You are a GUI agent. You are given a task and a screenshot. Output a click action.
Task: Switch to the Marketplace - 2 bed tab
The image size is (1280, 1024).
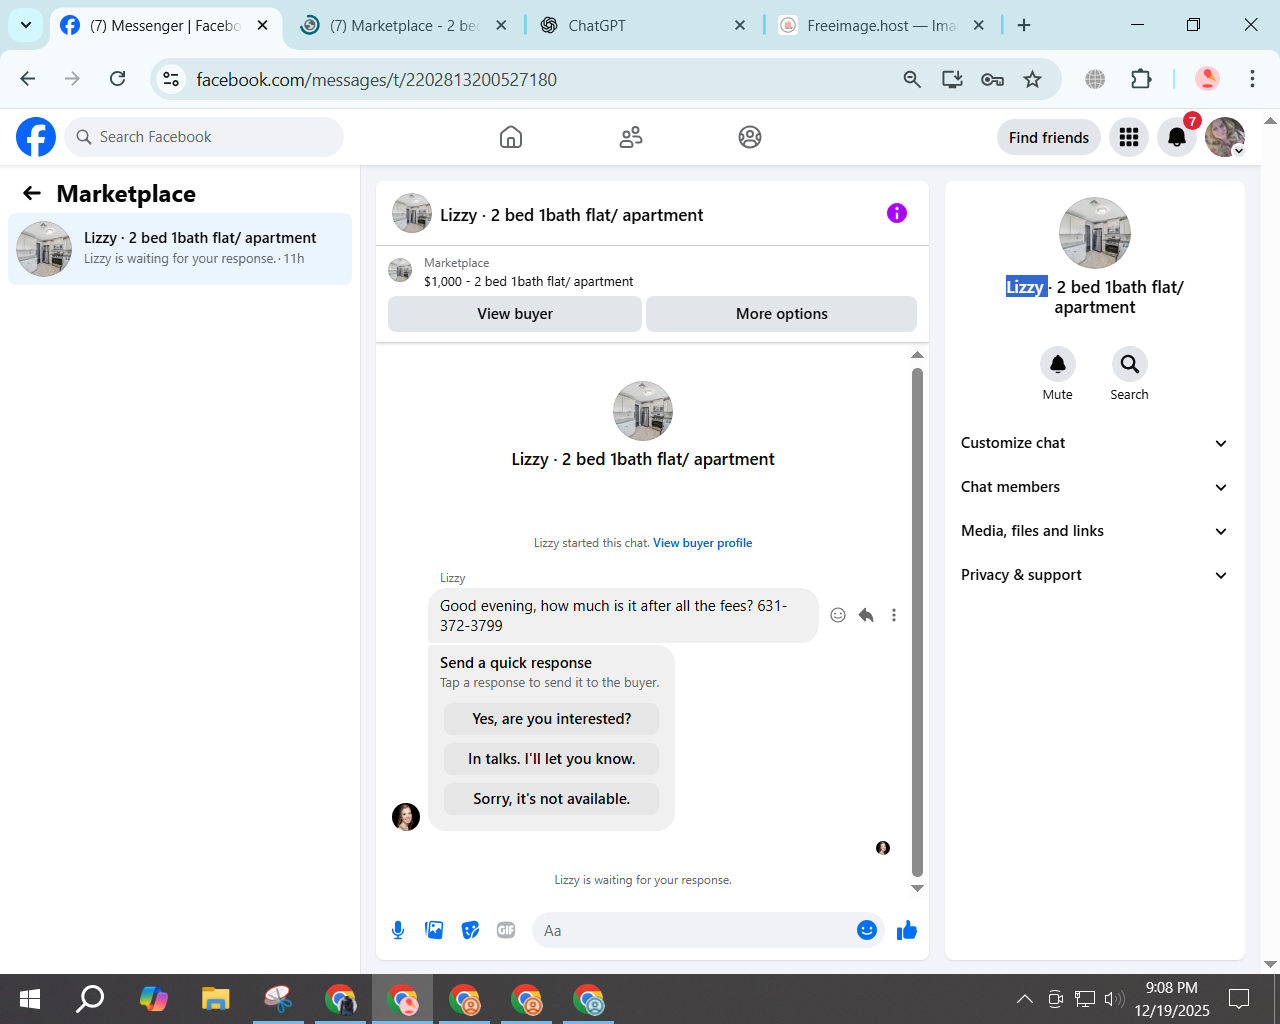(x=404, y=26)
